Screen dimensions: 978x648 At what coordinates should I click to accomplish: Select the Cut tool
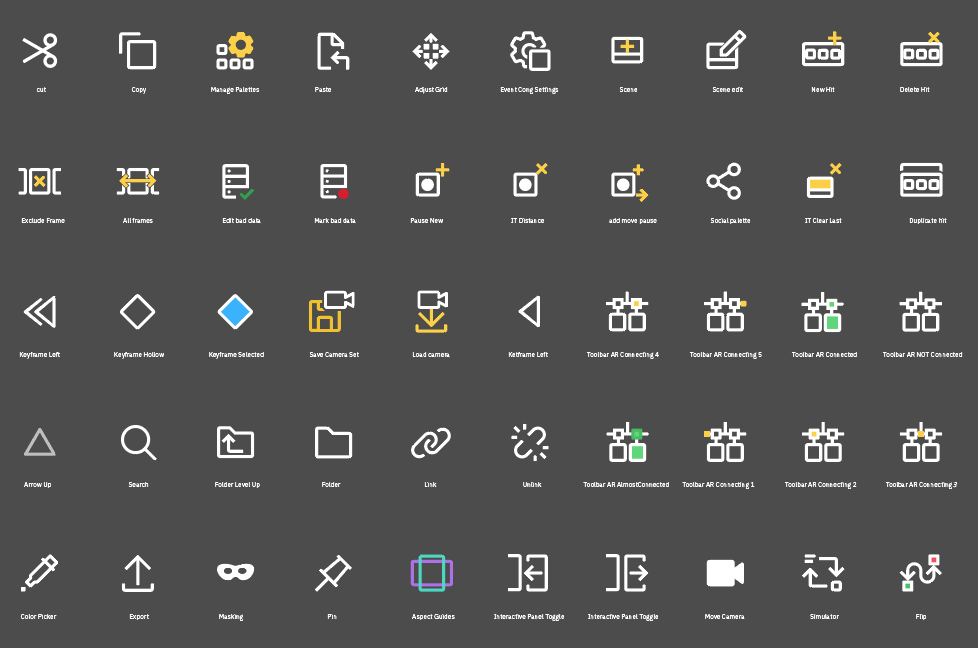40,52
